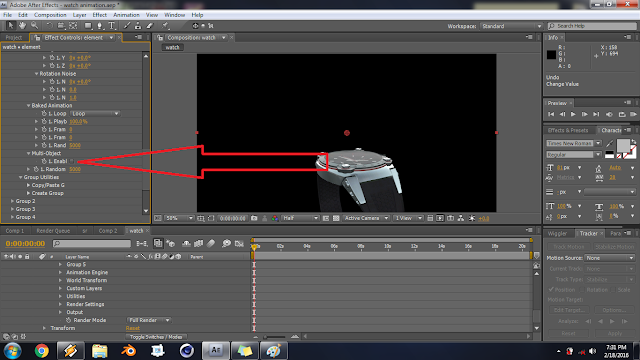Viewport: 640px width, 360px height.
Task: Open Paint from taskbar
Action: (274, 351)
